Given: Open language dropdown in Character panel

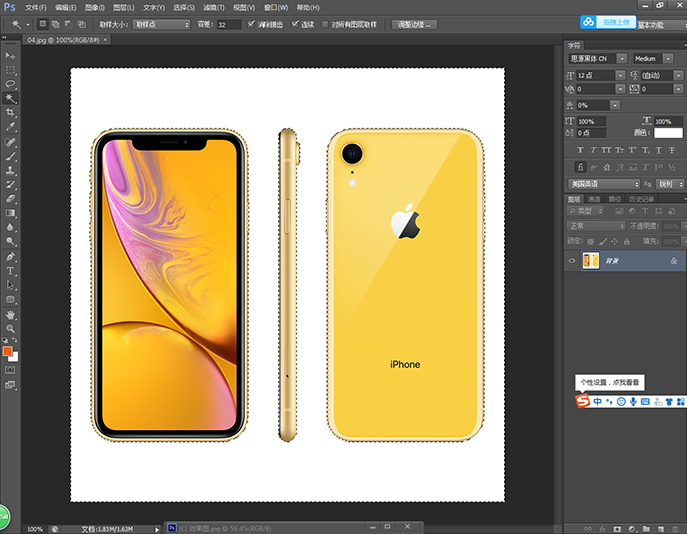Looking at the screenshot, I should coord(604,184).
